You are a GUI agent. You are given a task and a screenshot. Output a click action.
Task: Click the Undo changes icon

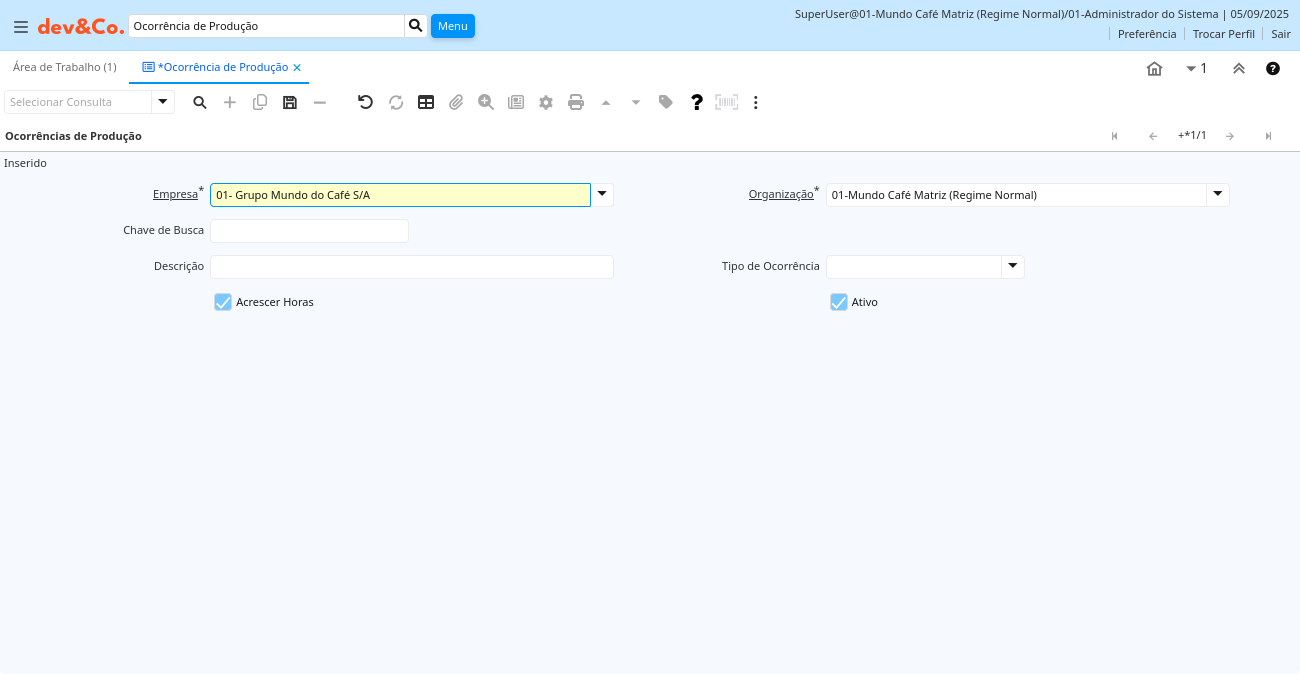click(x=365, y=102)
